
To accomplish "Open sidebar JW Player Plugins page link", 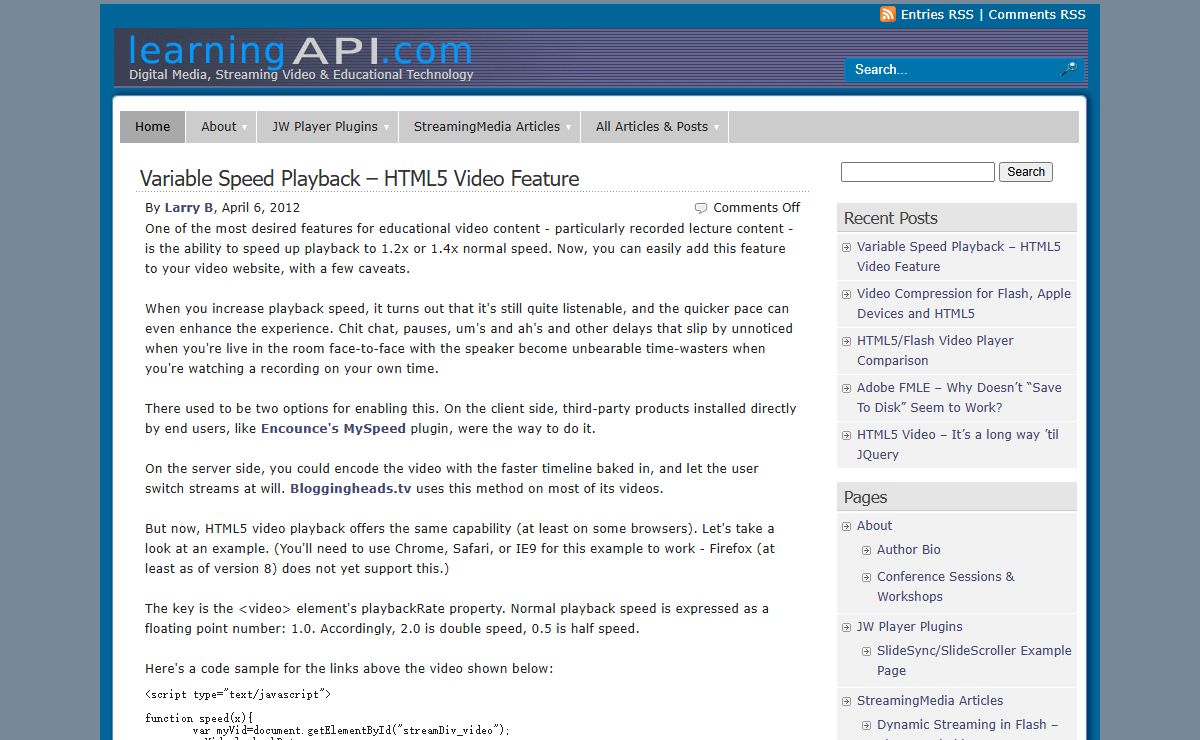I will pyautogui.click(x=910, y=627).
